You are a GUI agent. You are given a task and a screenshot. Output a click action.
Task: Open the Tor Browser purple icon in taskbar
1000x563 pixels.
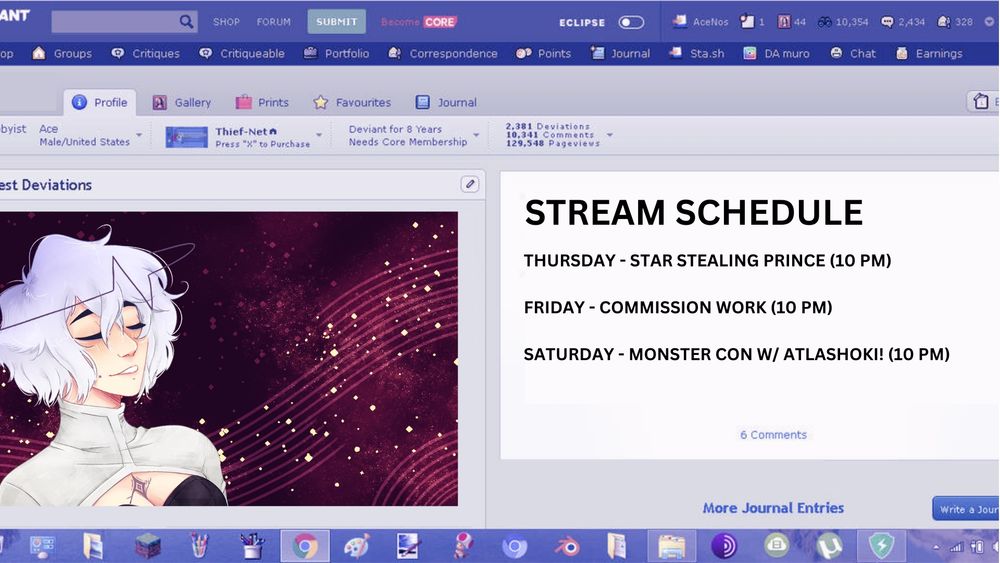[724, 546]
